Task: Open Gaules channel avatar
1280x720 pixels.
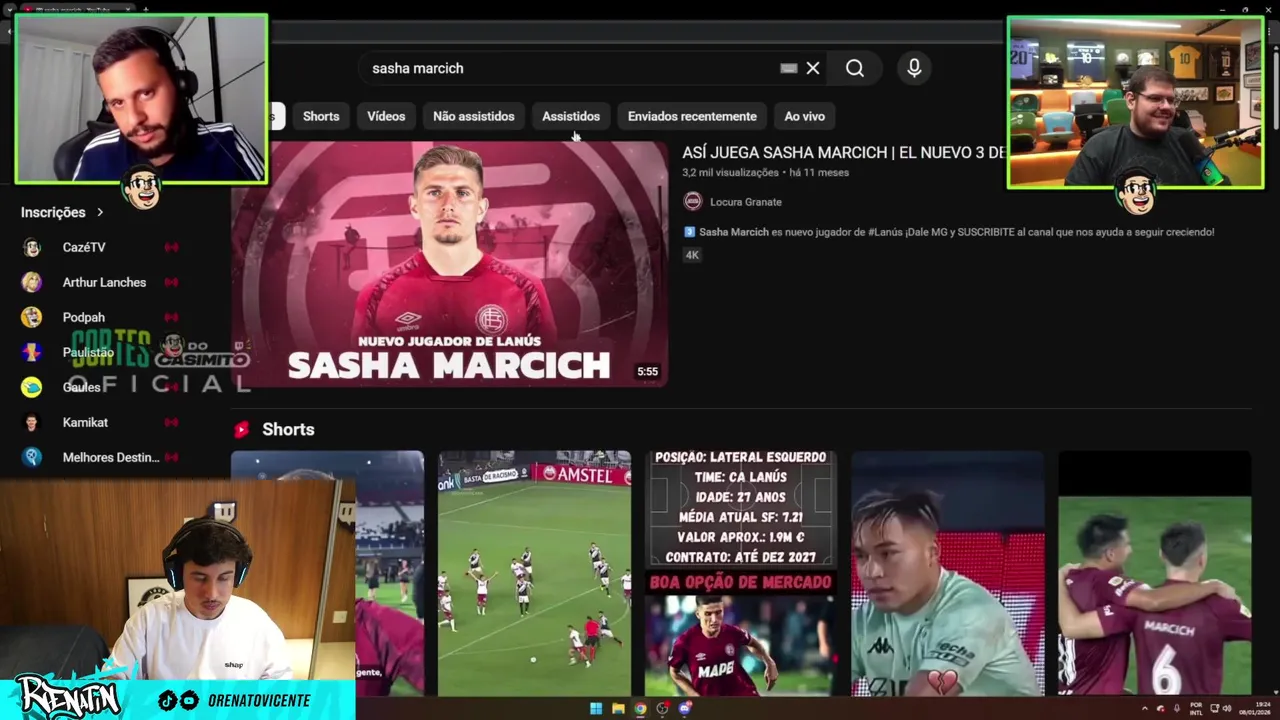Action: click(32, 387)
